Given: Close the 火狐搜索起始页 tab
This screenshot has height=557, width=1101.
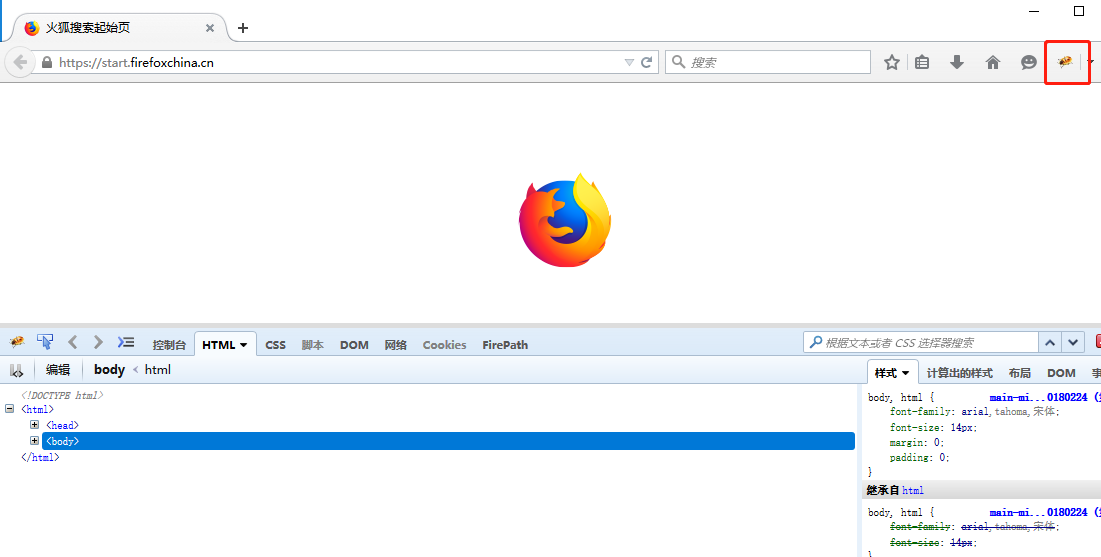Looking at the screenshot, I should (210, 28).
